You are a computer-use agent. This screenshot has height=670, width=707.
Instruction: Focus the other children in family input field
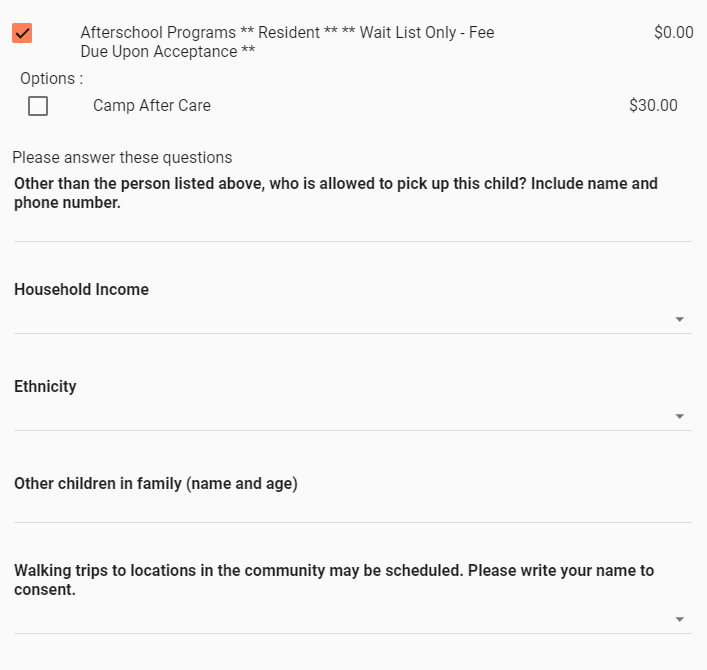pyautogui.click(x=352, y=509)
